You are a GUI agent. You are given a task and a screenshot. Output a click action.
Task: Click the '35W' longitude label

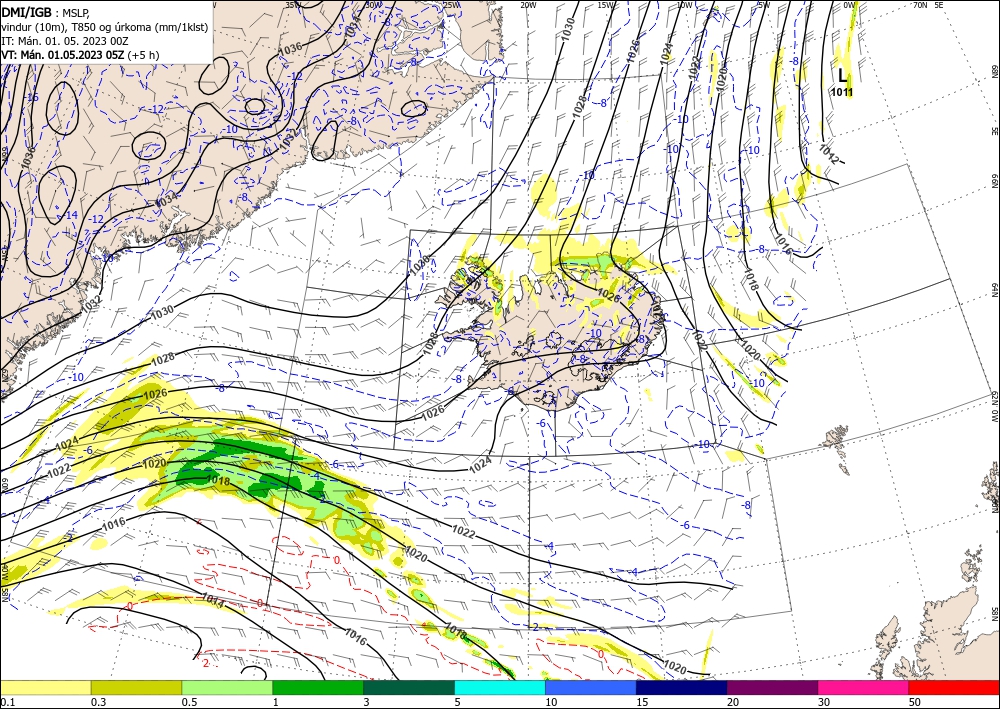tap(293, 5)
